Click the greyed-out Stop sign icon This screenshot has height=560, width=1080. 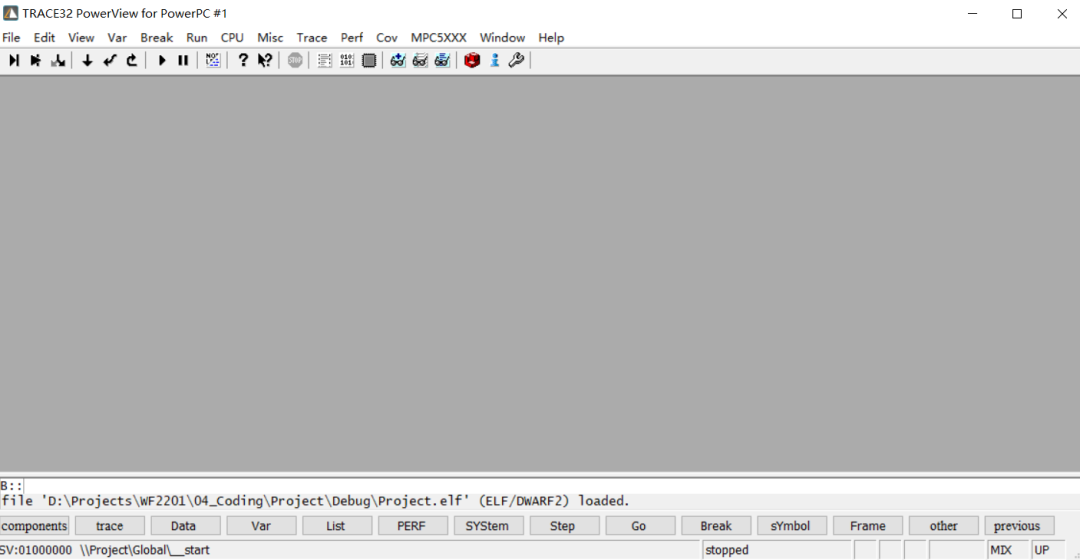tap(295, 61)
